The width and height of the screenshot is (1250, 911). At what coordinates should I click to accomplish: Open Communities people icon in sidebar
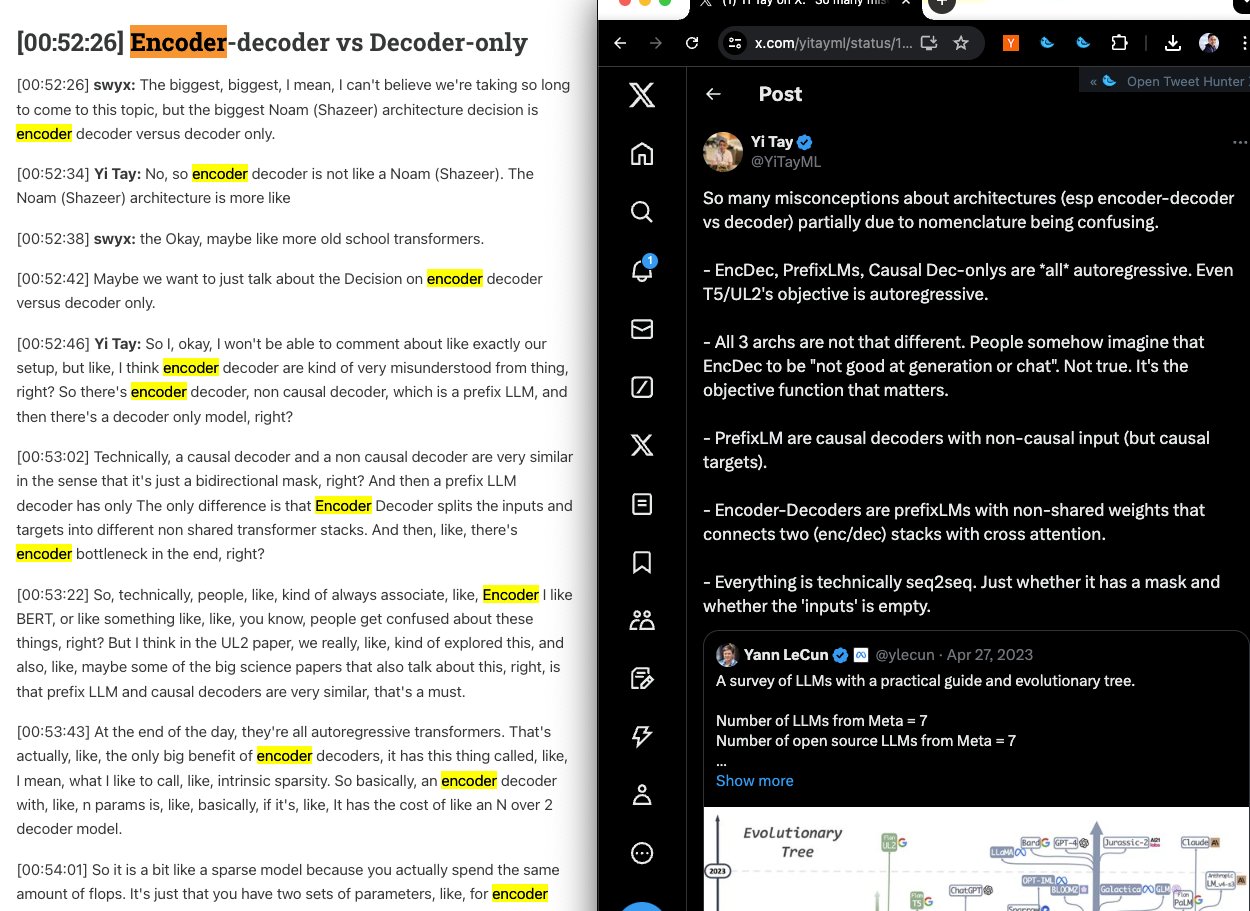(642, 621)
